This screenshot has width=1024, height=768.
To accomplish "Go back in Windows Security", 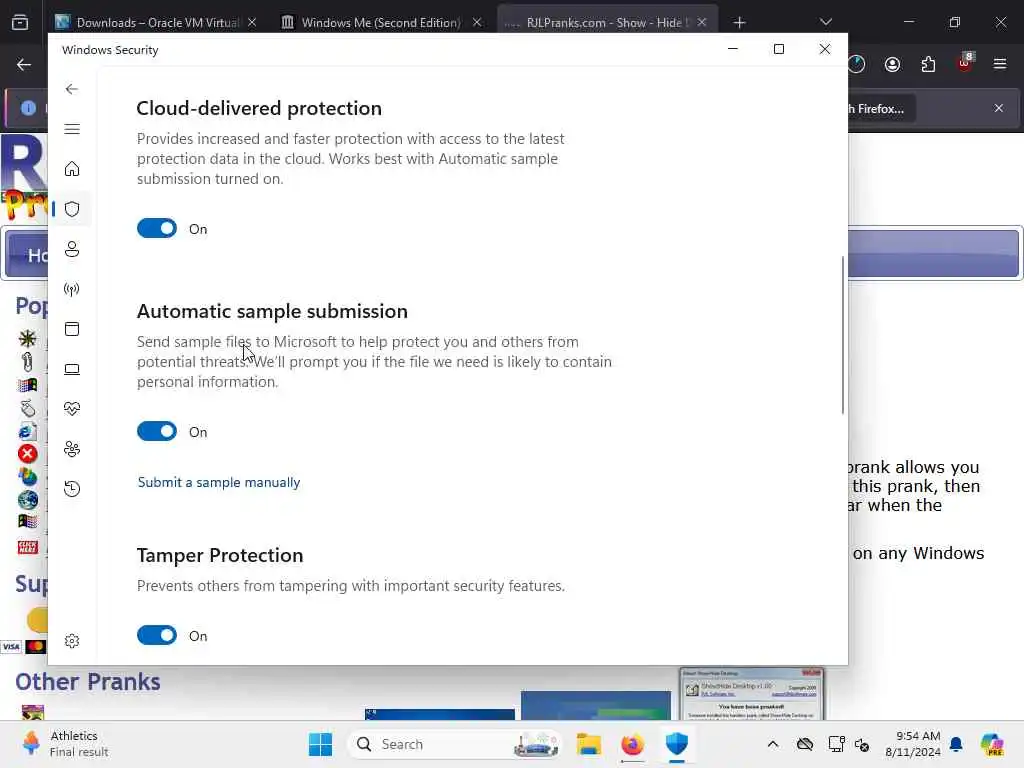I will pos(72,89).
